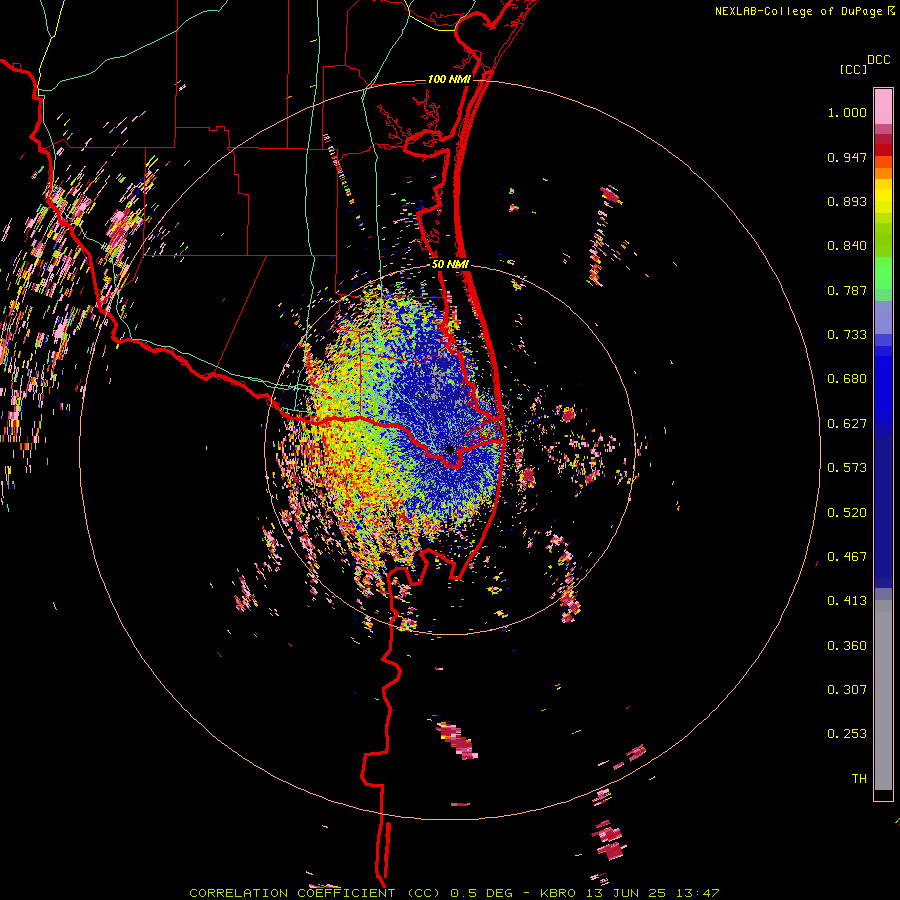Click the 0.360 color scale value
The width and height of the screenshot is (900, 900).
pyautogui.click(x=847, y=646)
